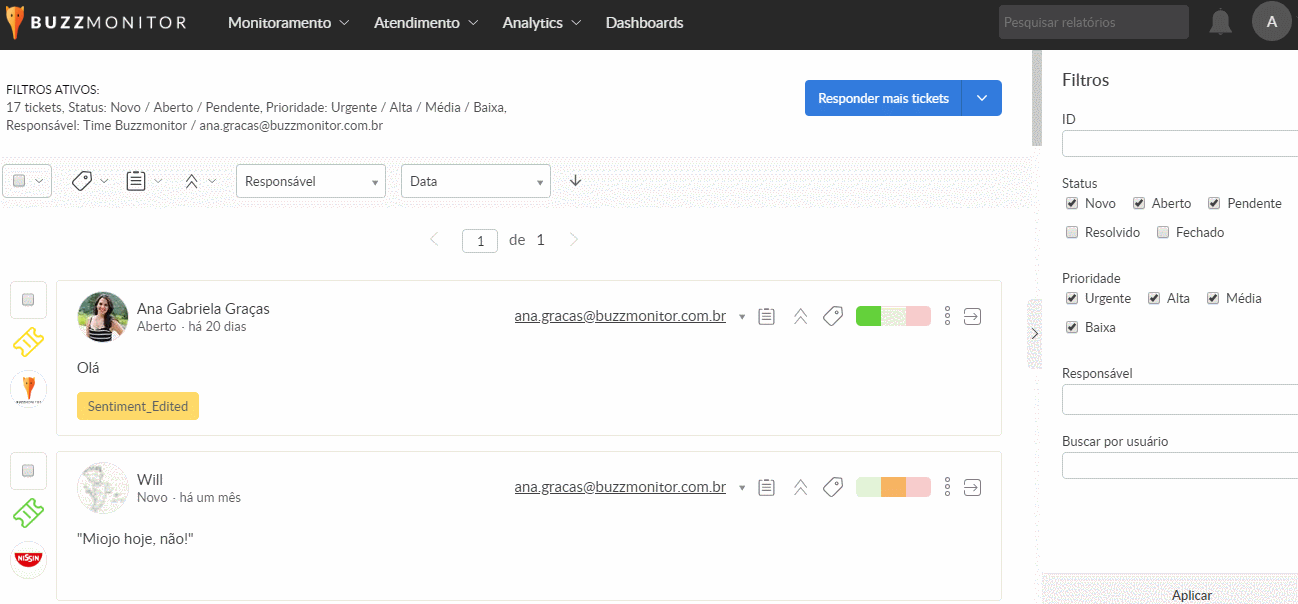Uncheck the Novo status filter
Image resolution: width=1298 pixels, height=604 pixels.
click(x=1072, y=204)
